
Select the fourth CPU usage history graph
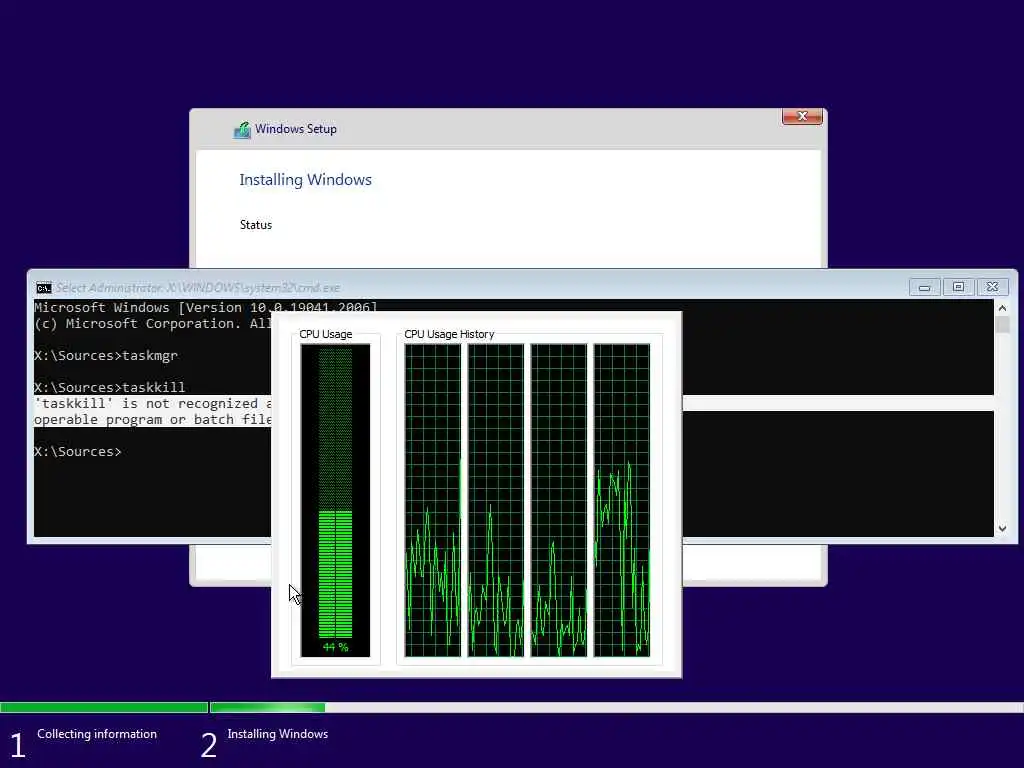point(622,500)
